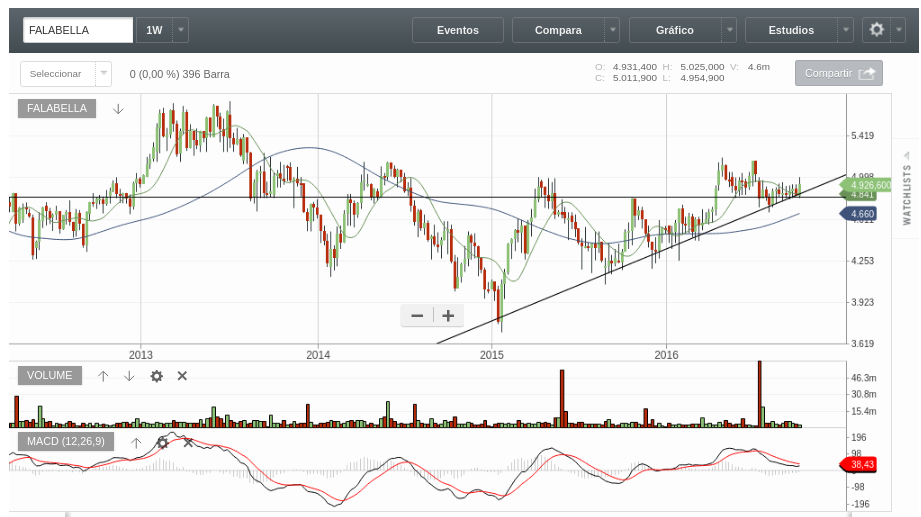The width and height of the screenshot is (921, 517).
Task: Click the 2015 time axis label
Action: pyautogui.click(x=492, y=355)
